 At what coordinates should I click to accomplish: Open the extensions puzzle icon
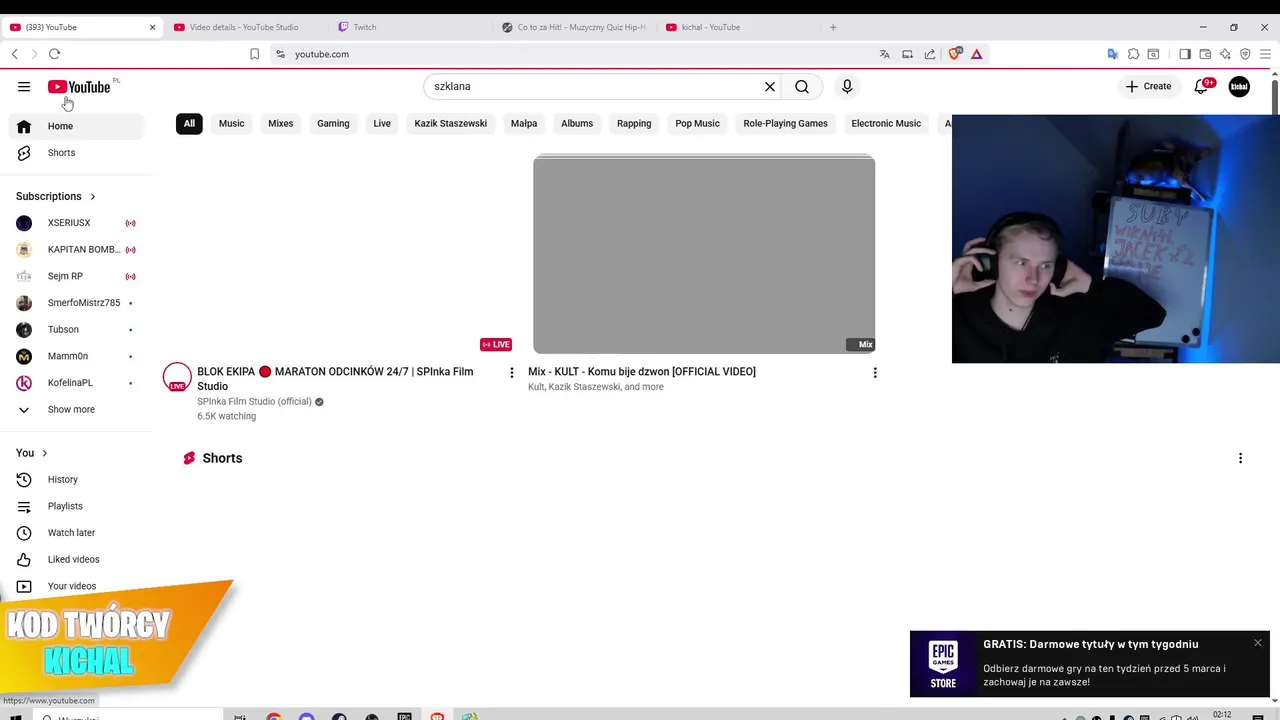(1133, 54)
